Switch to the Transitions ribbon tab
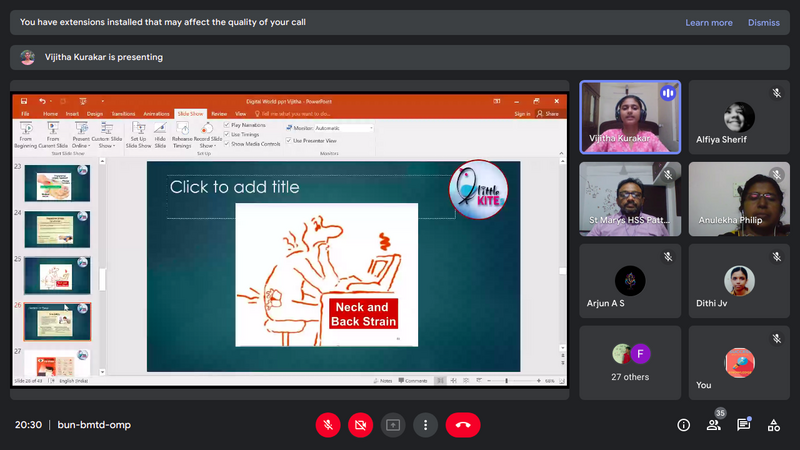The width and height of the screenshot is (800, 450). (123, 114)
